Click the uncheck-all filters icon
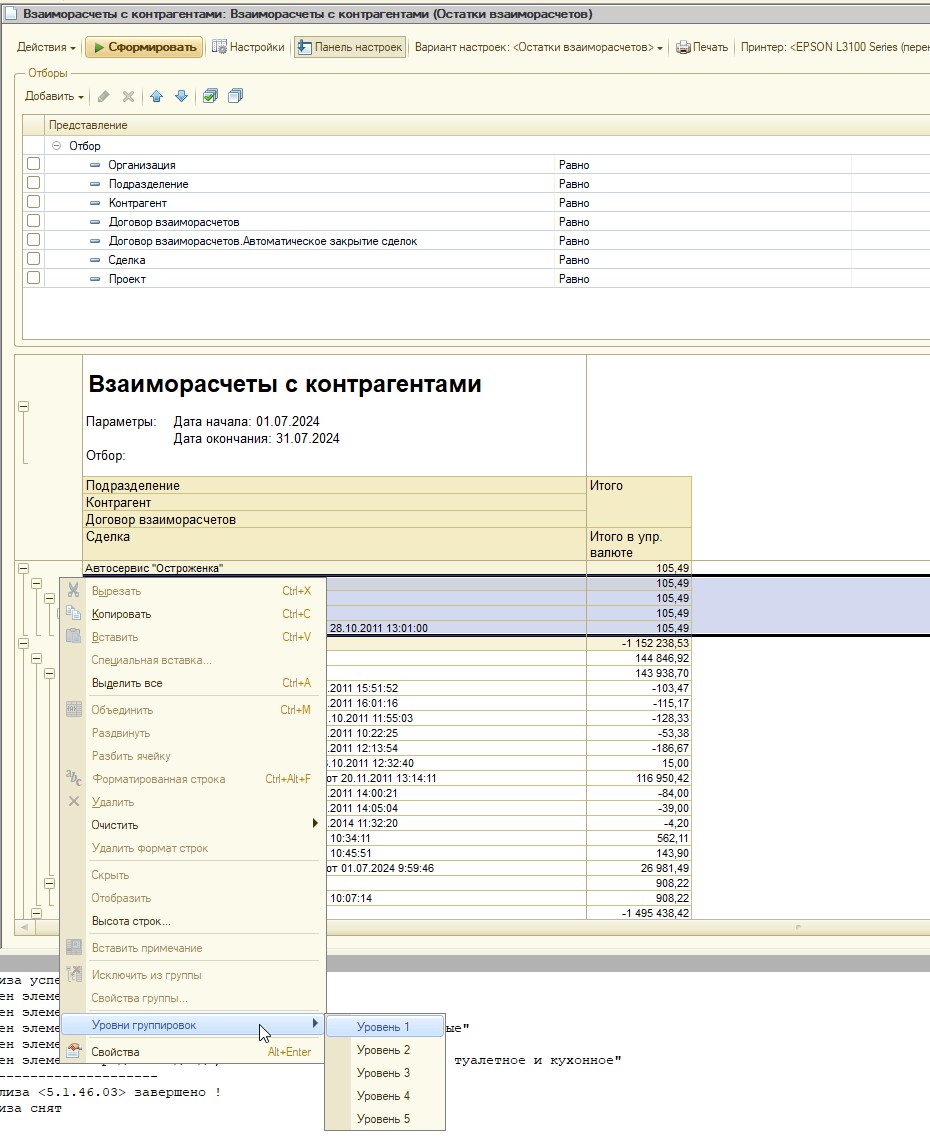The height and width of the screenshot is (1147, 930). pyautogui.click(x=236, y=97)
